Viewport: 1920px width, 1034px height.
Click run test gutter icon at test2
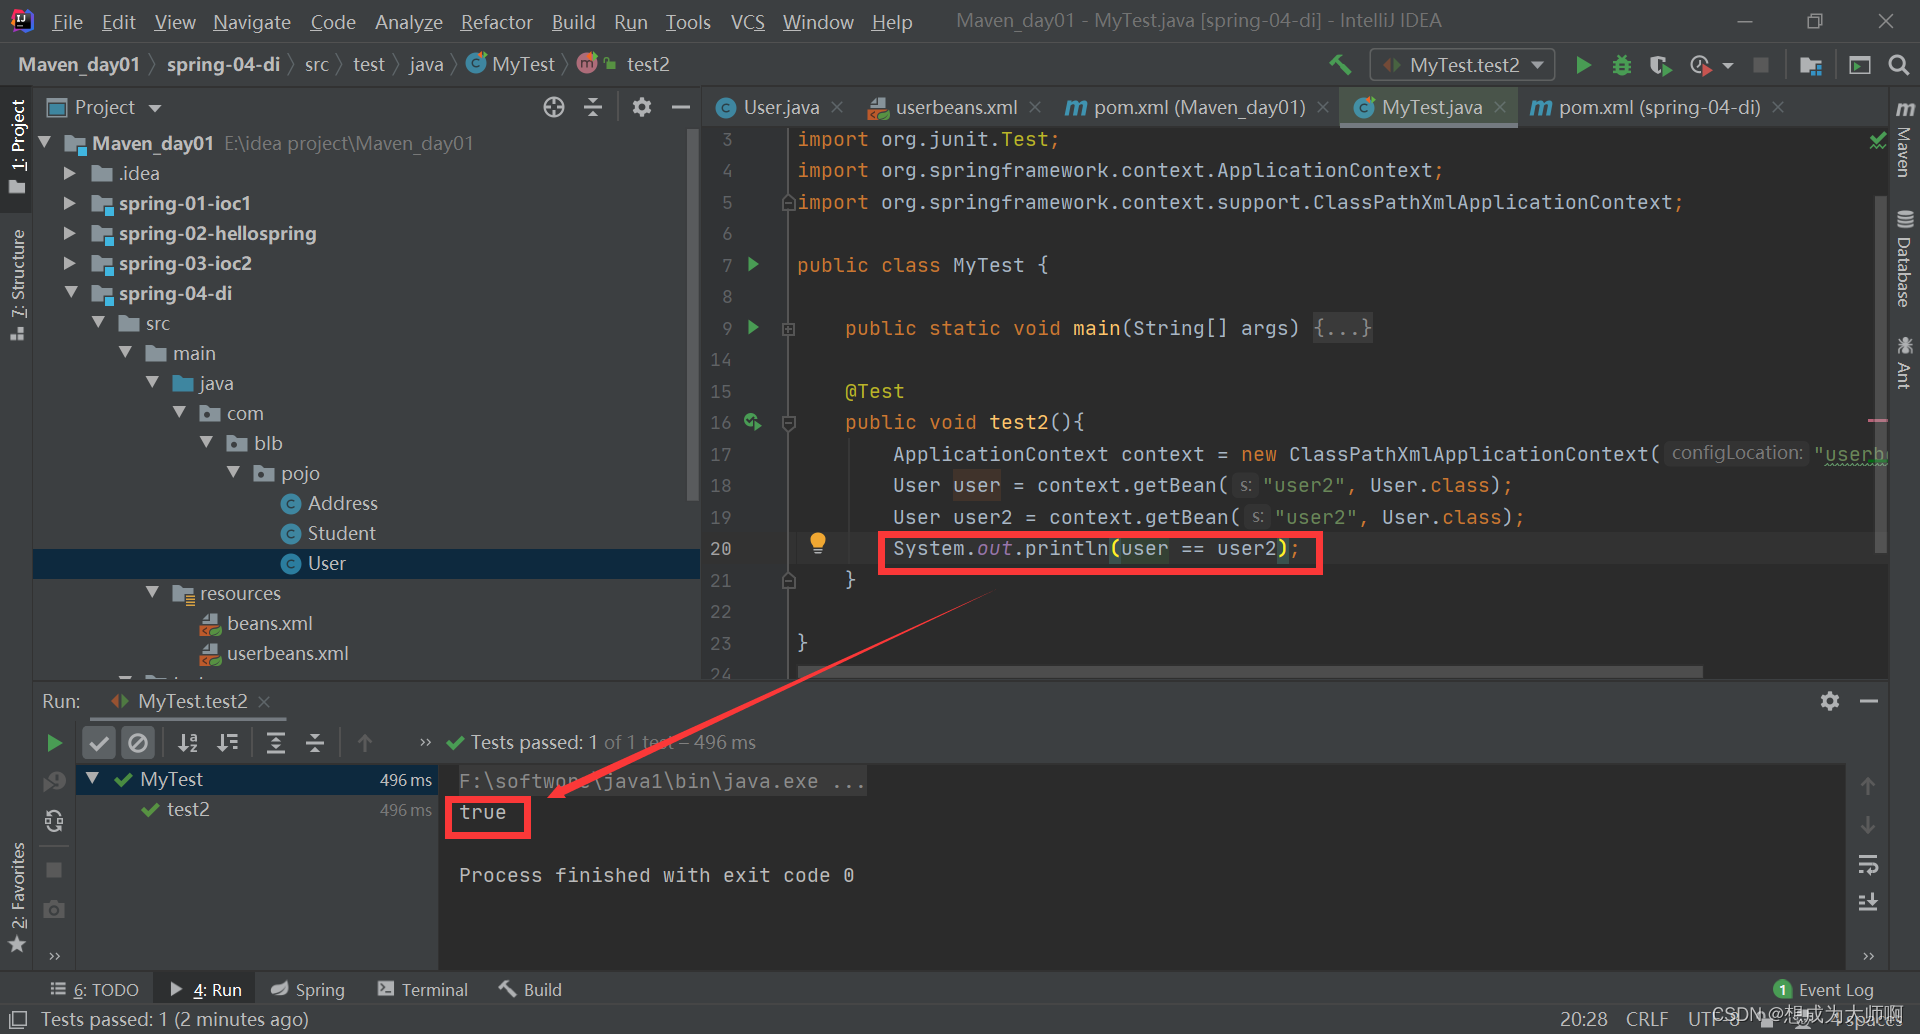753,423
